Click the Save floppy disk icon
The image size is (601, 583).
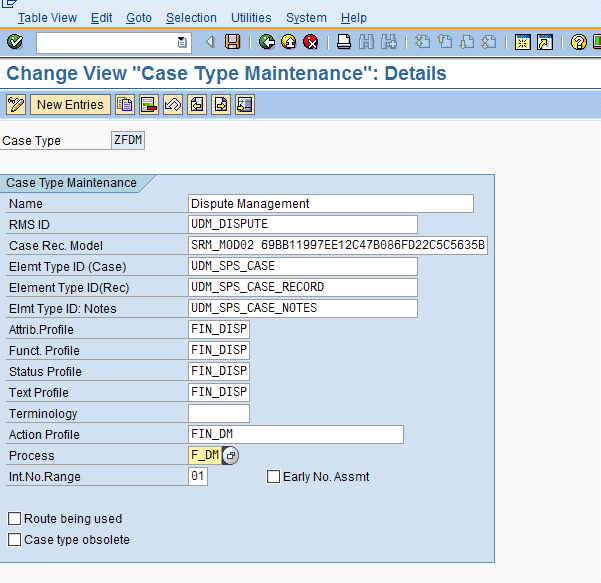pyautogui.click(x=232, y=42)
